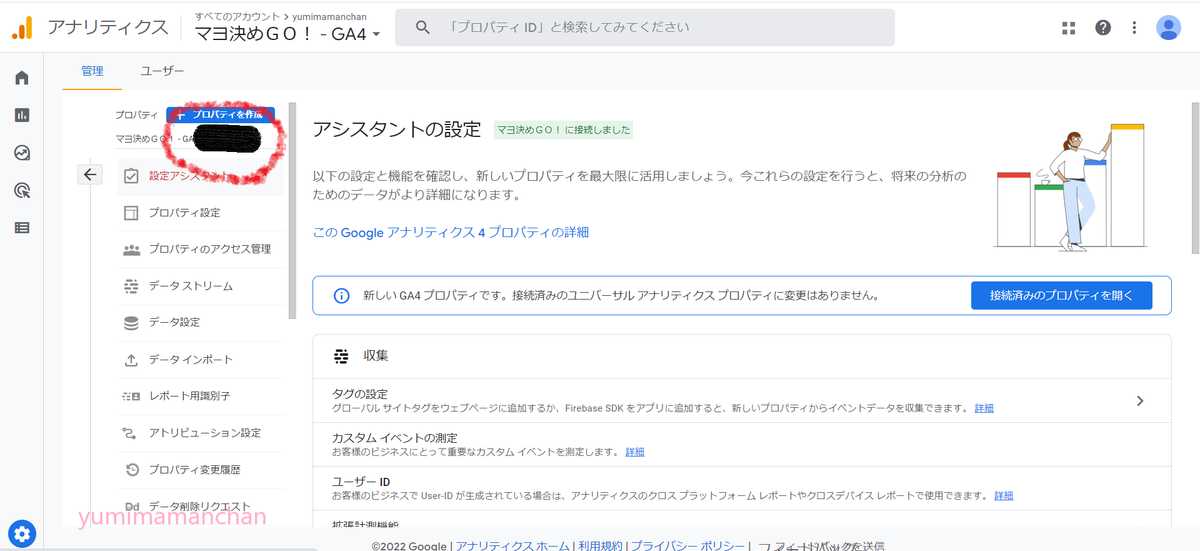Open 詳細 link in タグの設定 row
Image resolution: width=1200 pixels, height=551 pixels.
[984, 408]
